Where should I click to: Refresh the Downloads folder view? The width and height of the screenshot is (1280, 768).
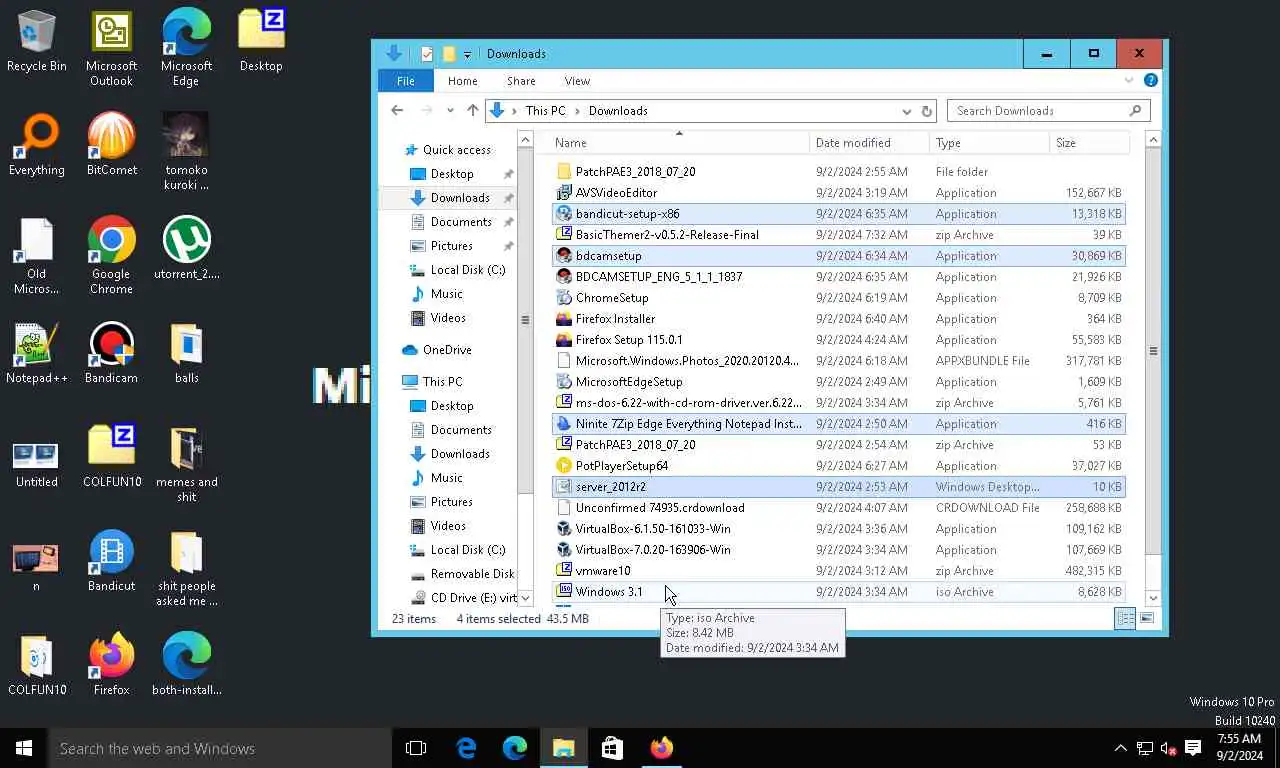pos(926,111)
